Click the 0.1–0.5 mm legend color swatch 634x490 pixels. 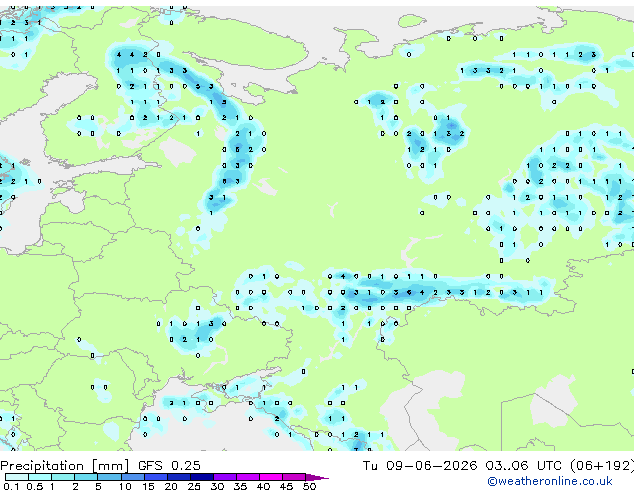tap(17, 477)
